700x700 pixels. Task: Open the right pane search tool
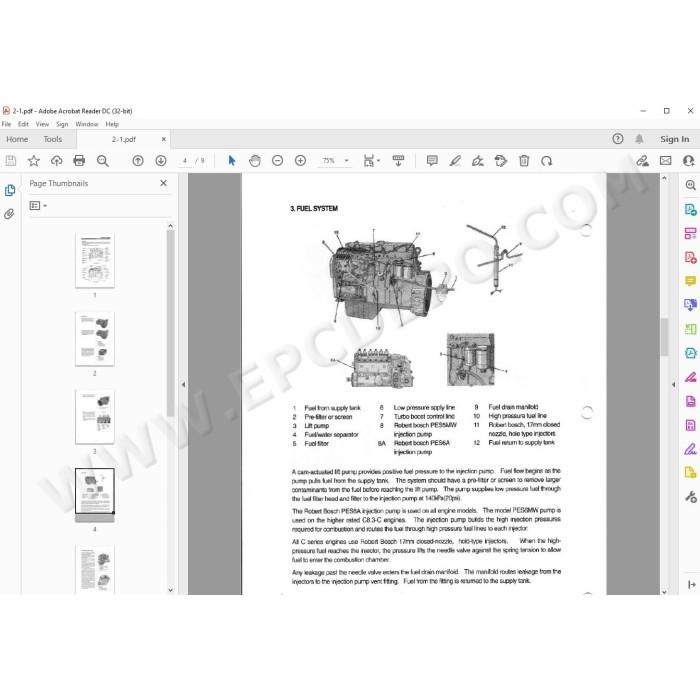(x=690, y=185)
